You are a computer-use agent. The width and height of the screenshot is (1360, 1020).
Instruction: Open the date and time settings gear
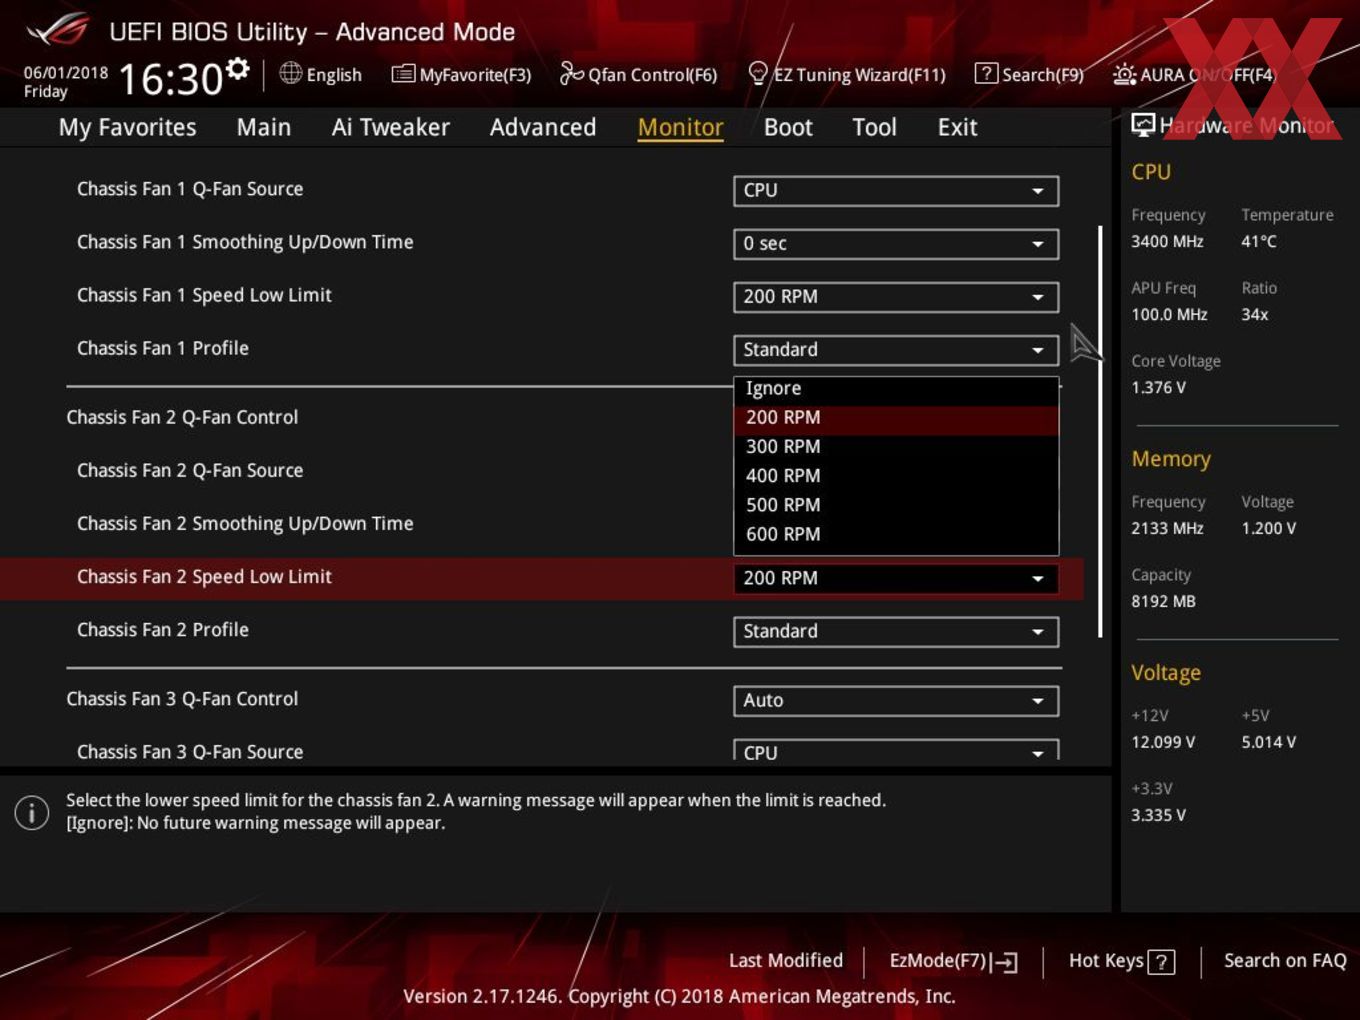(237, 68)
